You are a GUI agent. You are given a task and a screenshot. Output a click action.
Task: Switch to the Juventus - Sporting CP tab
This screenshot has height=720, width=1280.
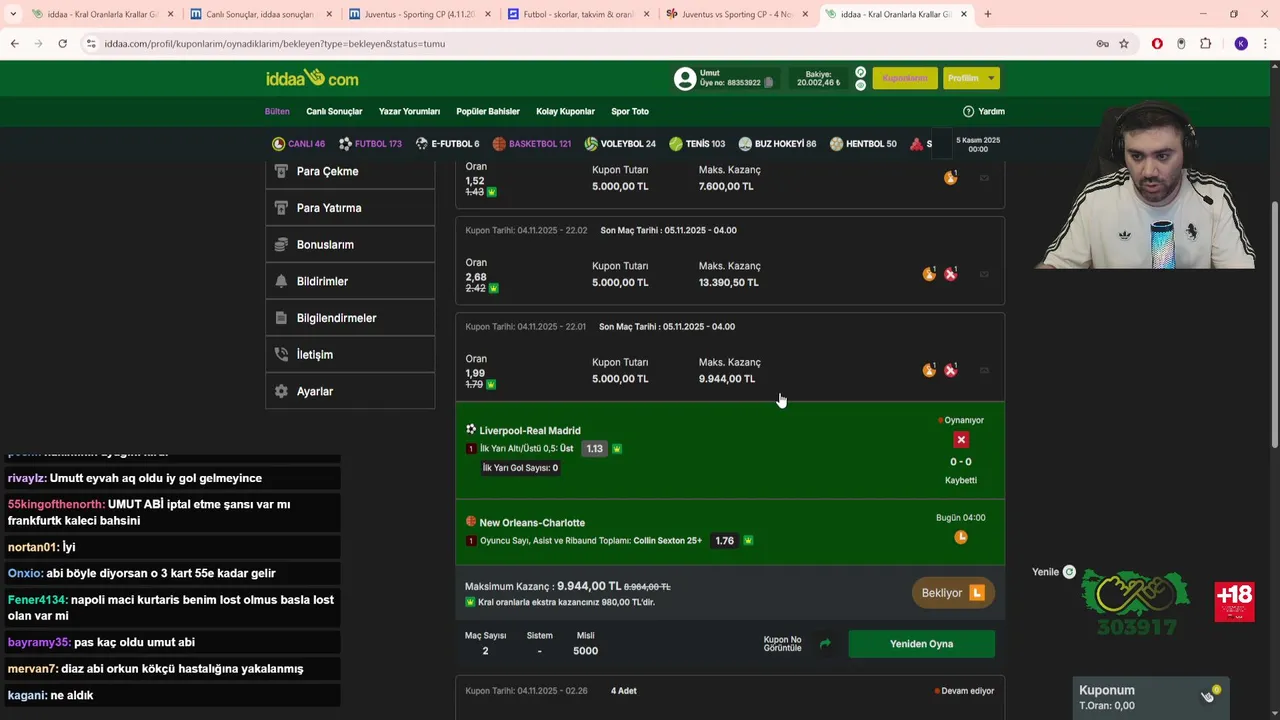pos(419,14)
